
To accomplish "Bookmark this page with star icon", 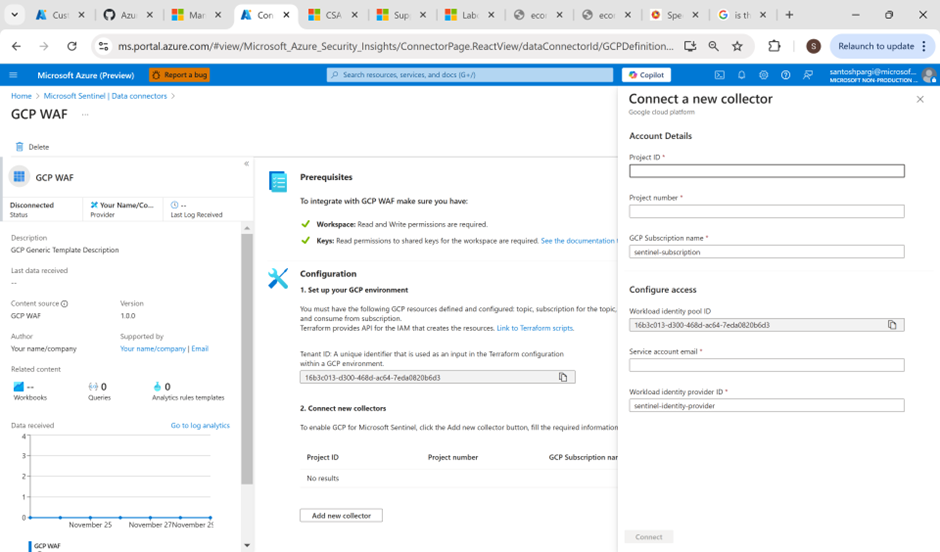I will click(737, 46).
